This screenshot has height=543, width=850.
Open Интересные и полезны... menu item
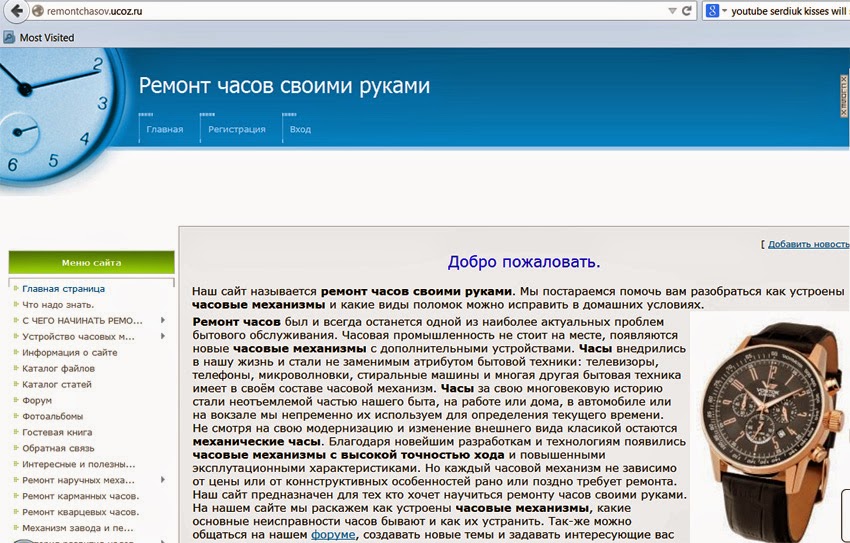tap(79, 464)
